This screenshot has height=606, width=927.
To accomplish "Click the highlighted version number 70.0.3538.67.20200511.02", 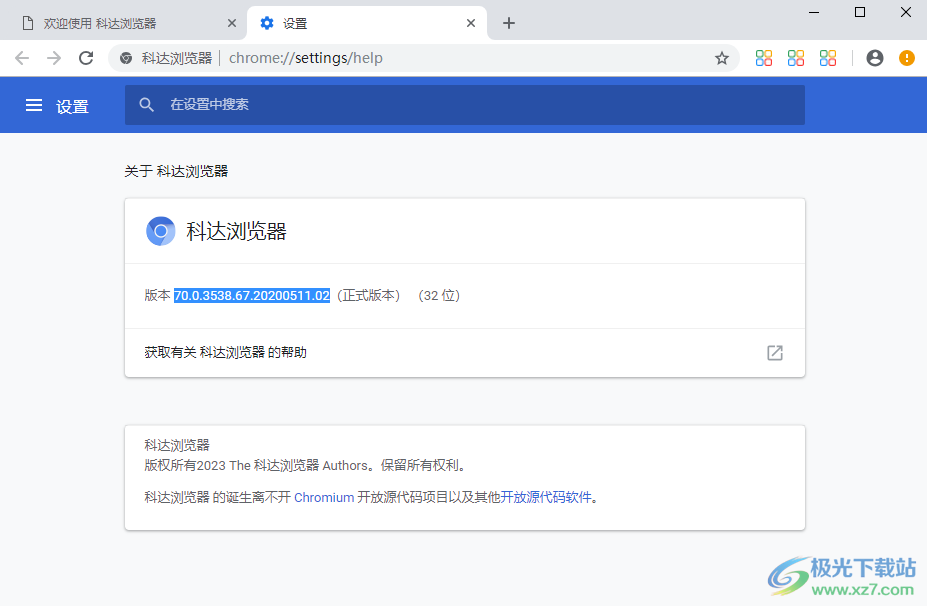I will click(252, 296).
